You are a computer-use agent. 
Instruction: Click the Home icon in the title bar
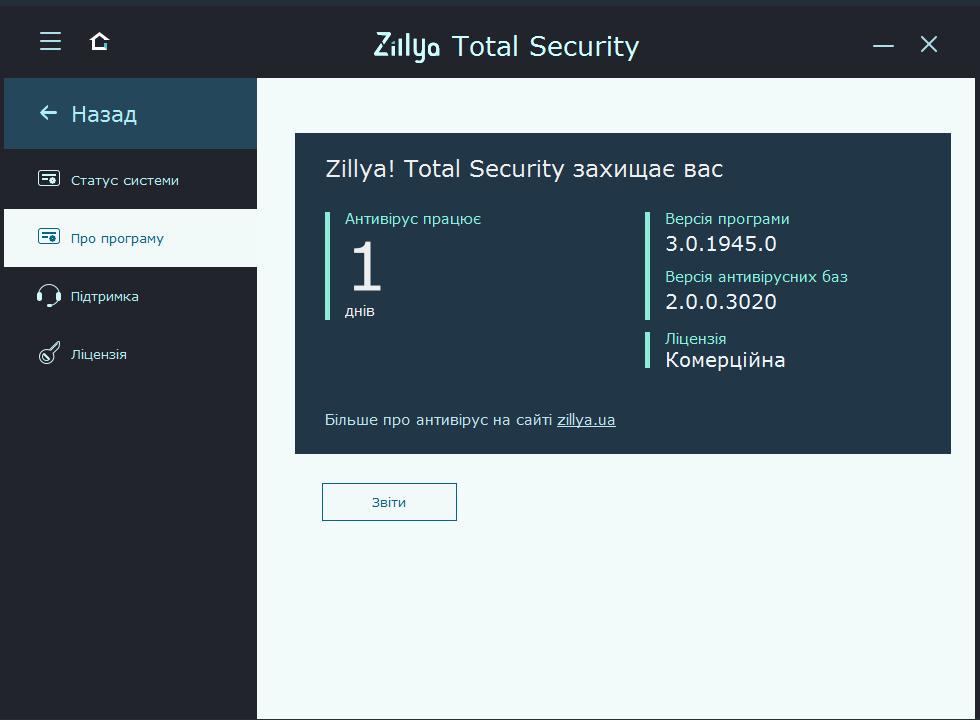[x=98, y=41]
